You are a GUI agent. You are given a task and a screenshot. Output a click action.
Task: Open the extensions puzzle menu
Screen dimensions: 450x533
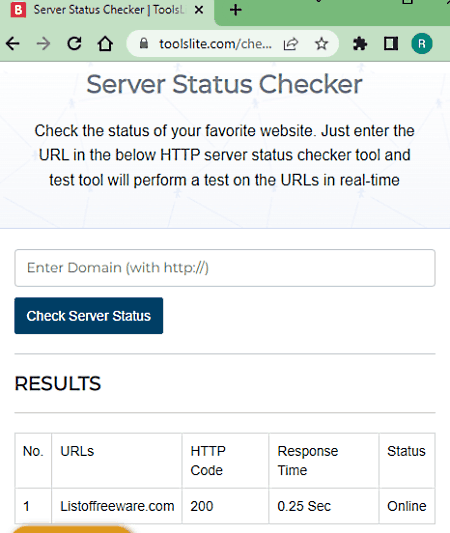360,44
